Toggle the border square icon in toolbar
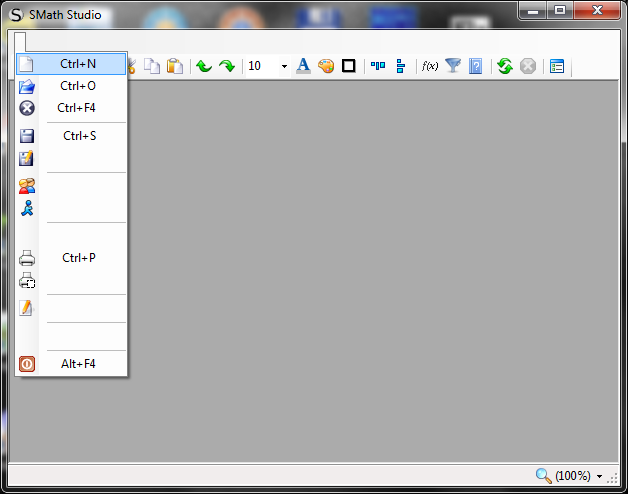 pos(349,66)
